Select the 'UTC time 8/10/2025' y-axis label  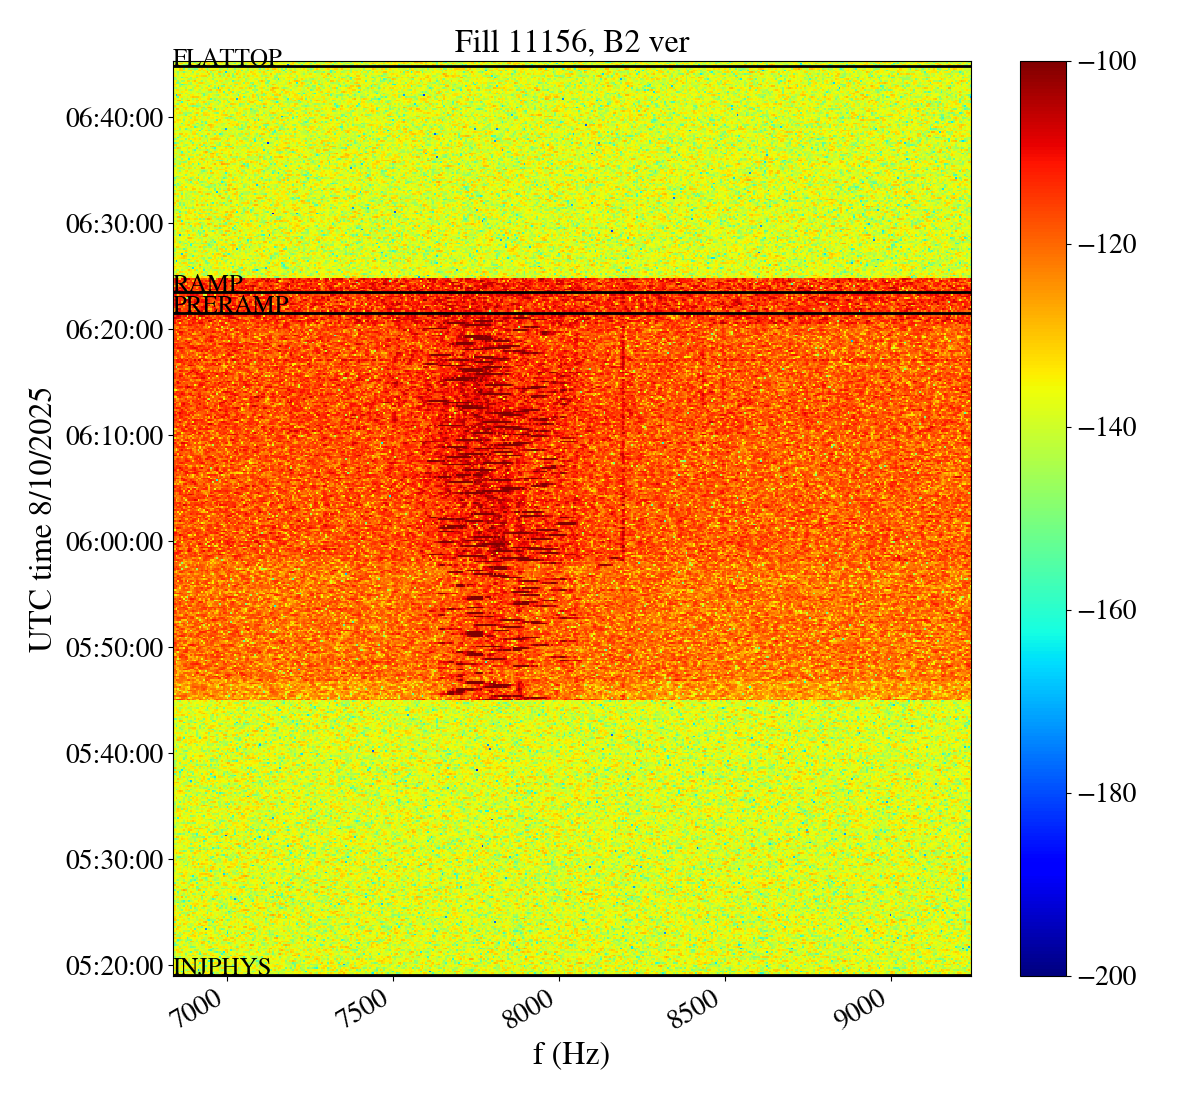(x=41, y=519)
